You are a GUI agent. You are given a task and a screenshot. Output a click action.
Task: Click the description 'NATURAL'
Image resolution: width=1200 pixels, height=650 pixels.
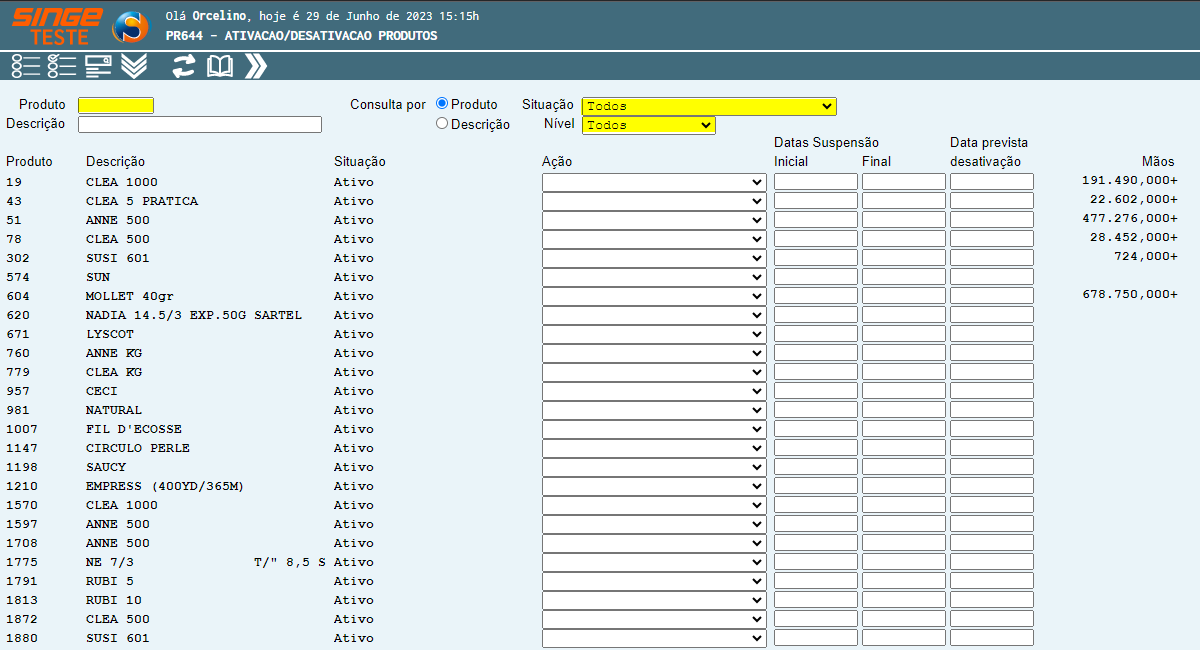click(114, 410)
